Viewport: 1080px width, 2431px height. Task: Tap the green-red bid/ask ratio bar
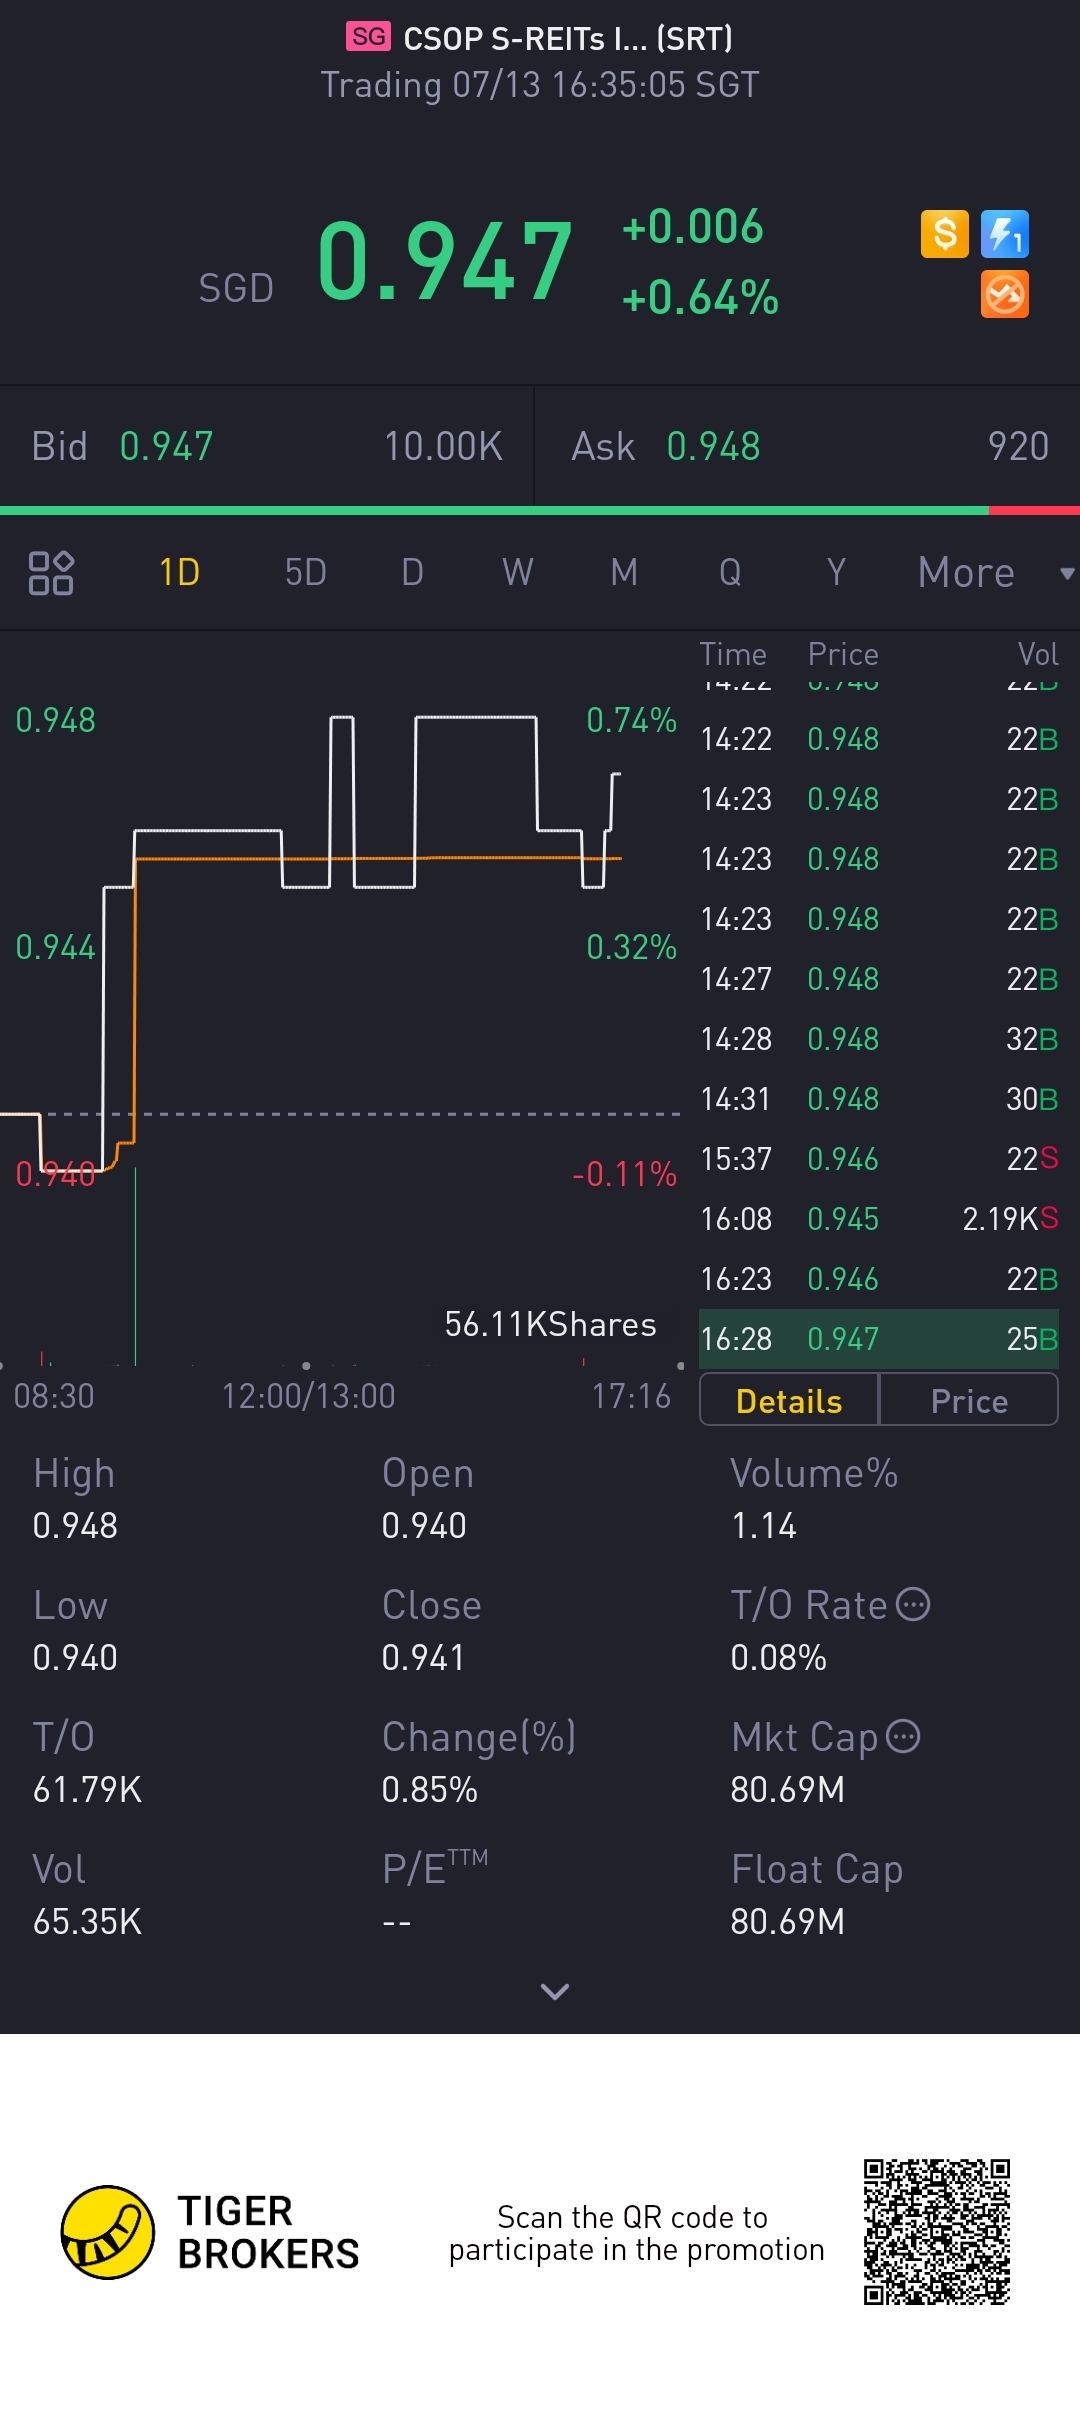(x=540, y=511)
